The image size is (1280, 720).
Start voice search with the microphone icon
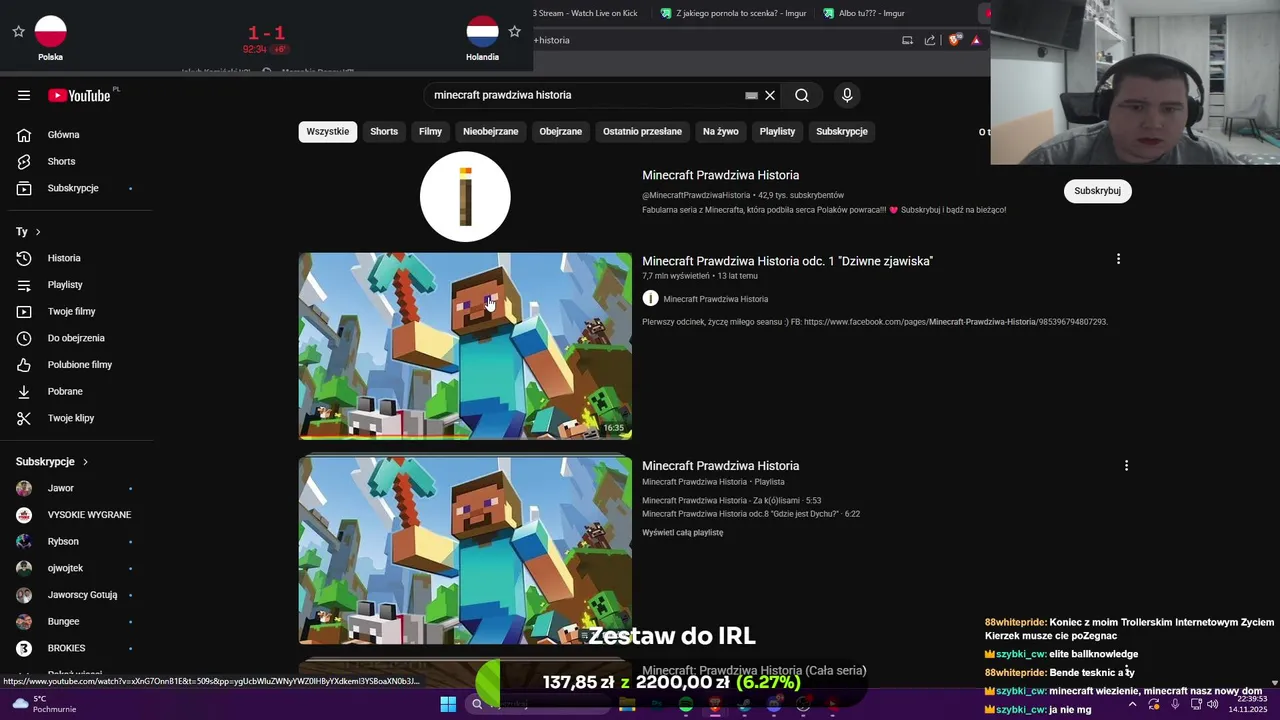click(x=847, y=95)
